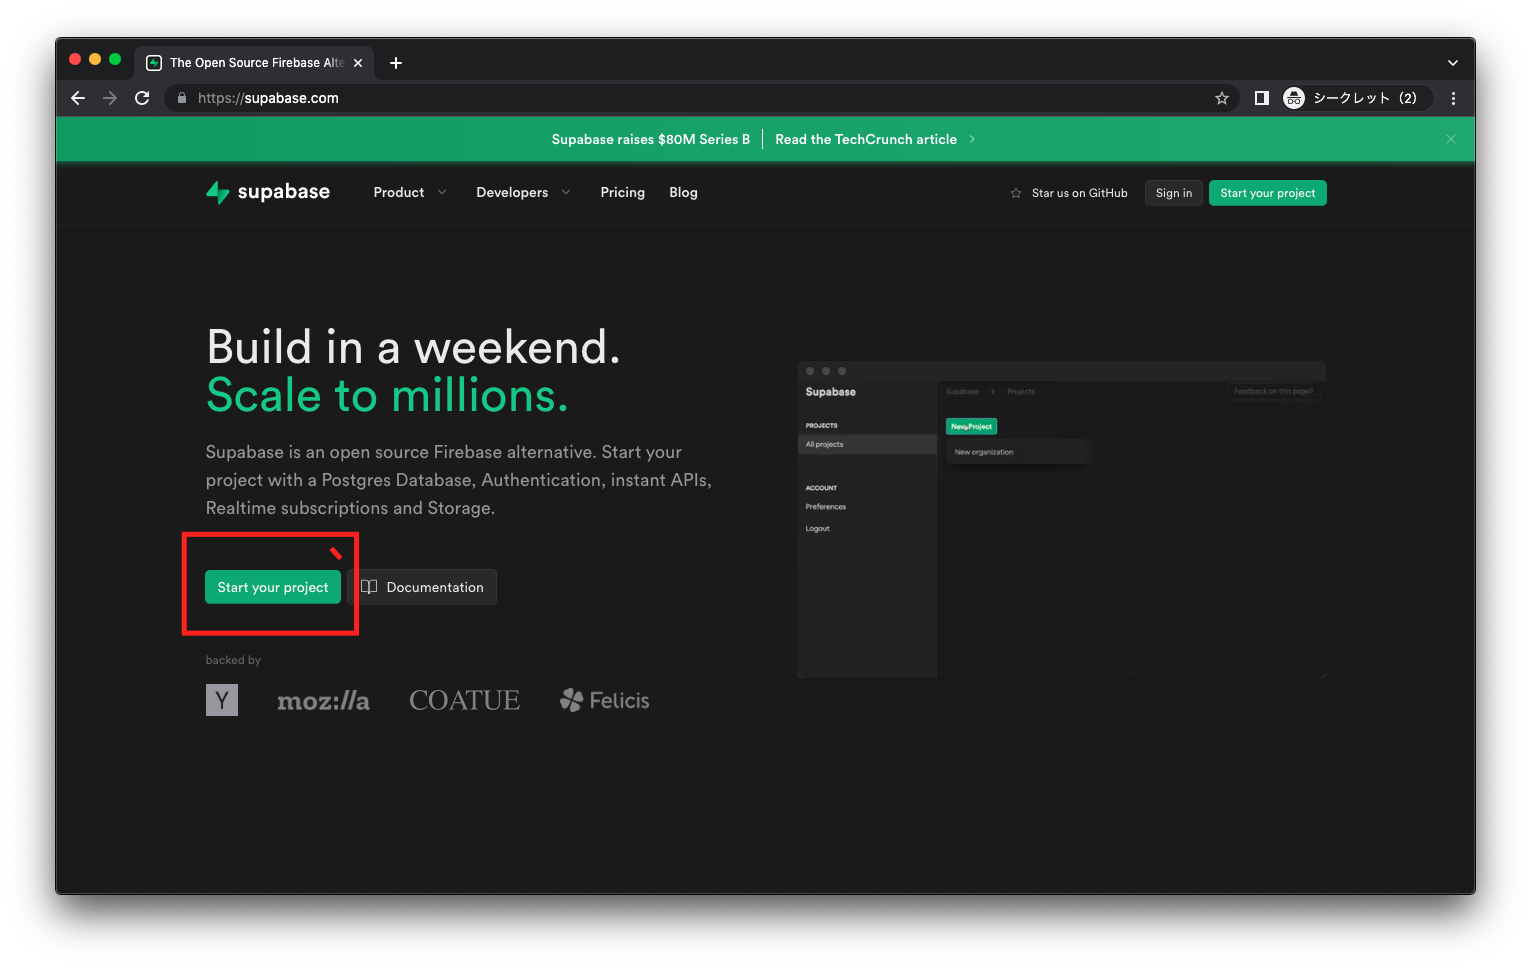The width and height of the screenshot is (1531, 968).
Task: Bookmark this page with the star icon
Action: (1221, 98)
